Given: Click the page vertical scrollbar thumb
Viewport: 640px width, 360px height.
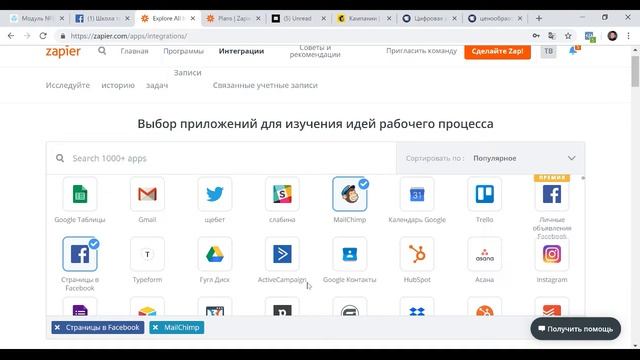Looking at the screenshot, I should coord(636,71).
